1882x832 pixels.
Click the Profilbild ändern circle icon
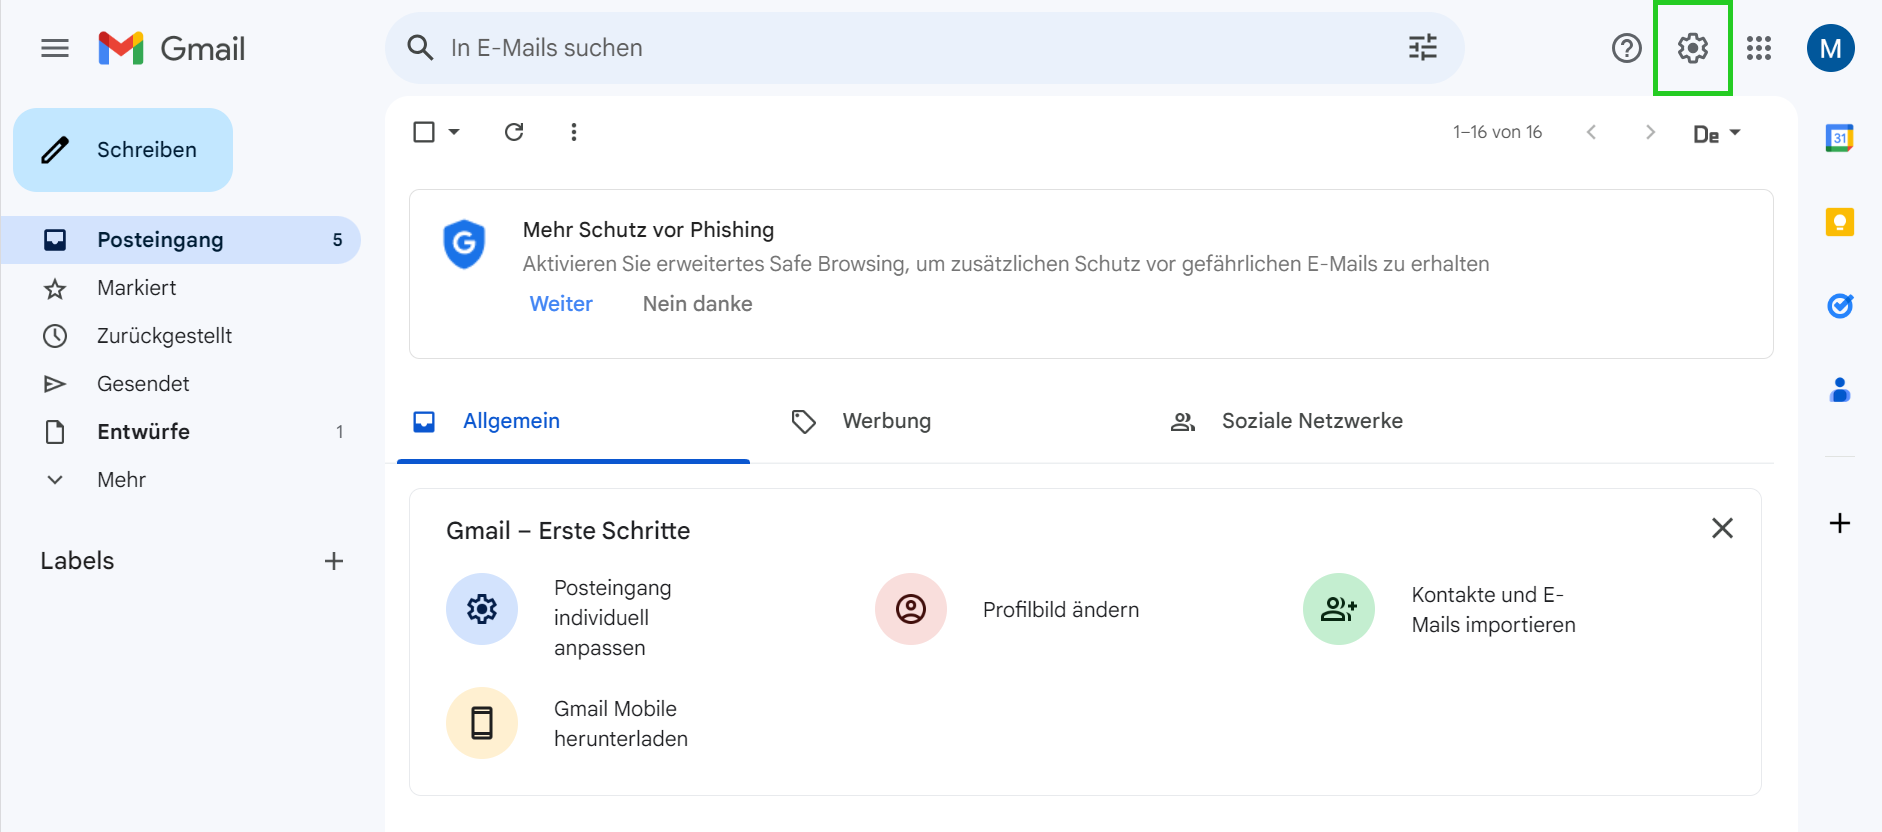(911, 609)
